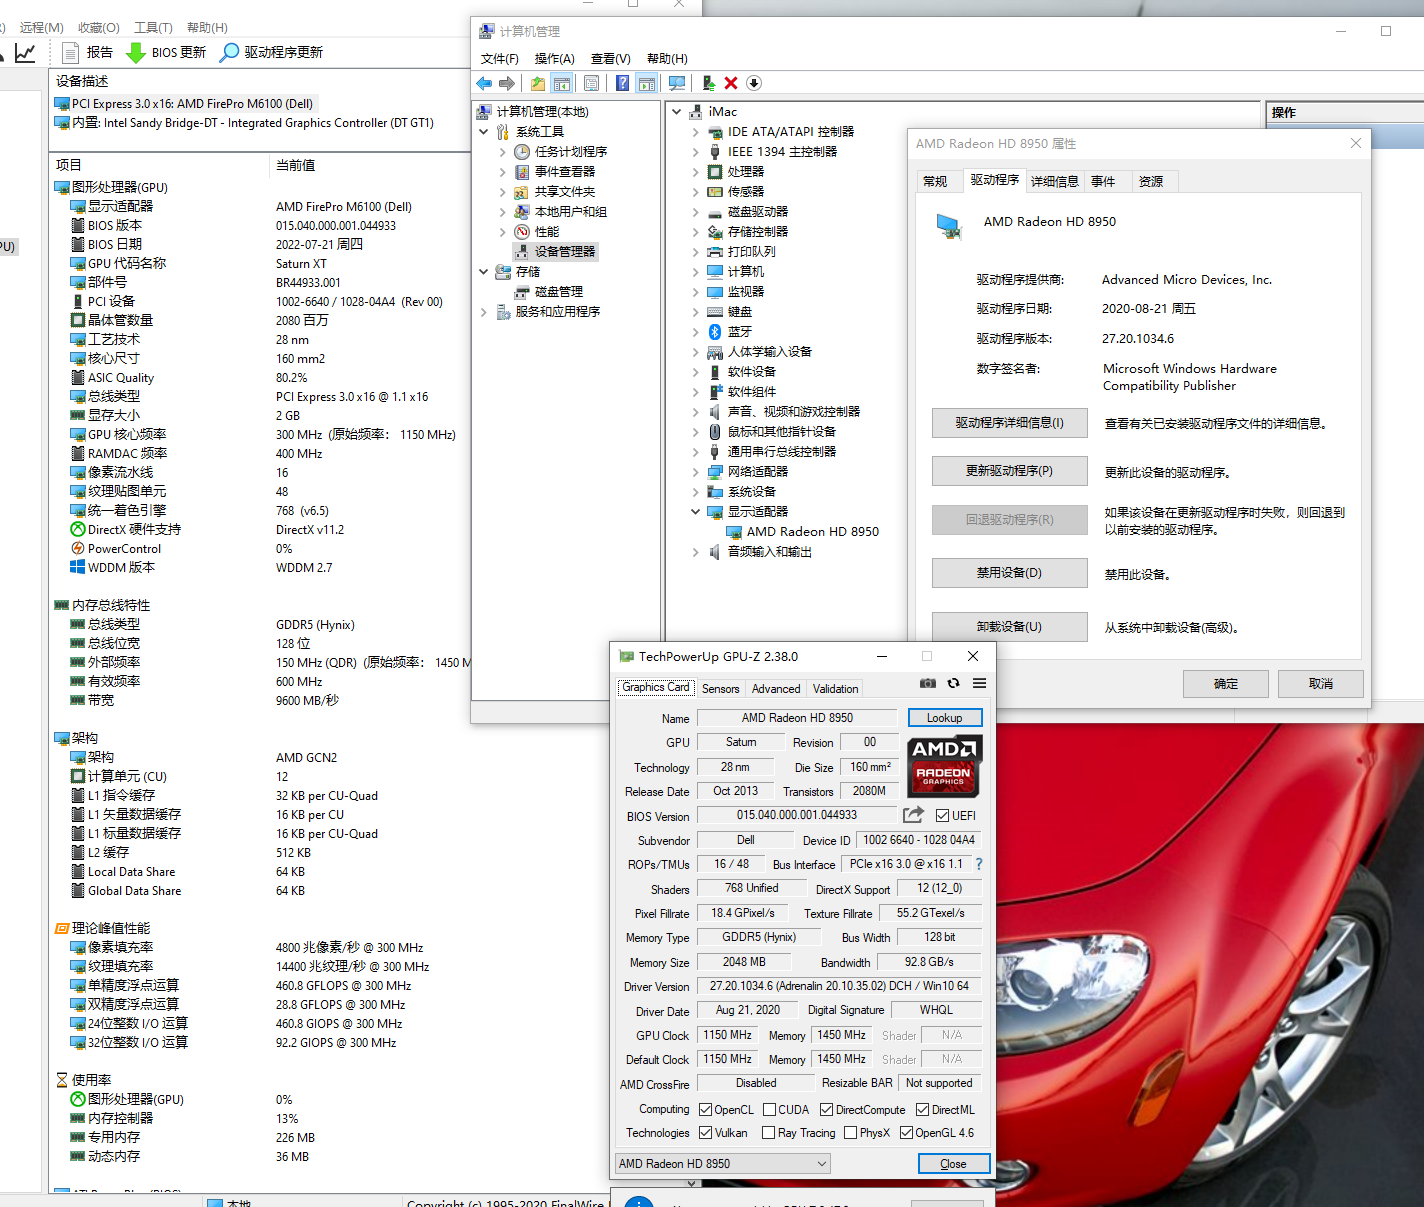Click the red X uninstall device icon
1424x1207 pixels.
731,83
